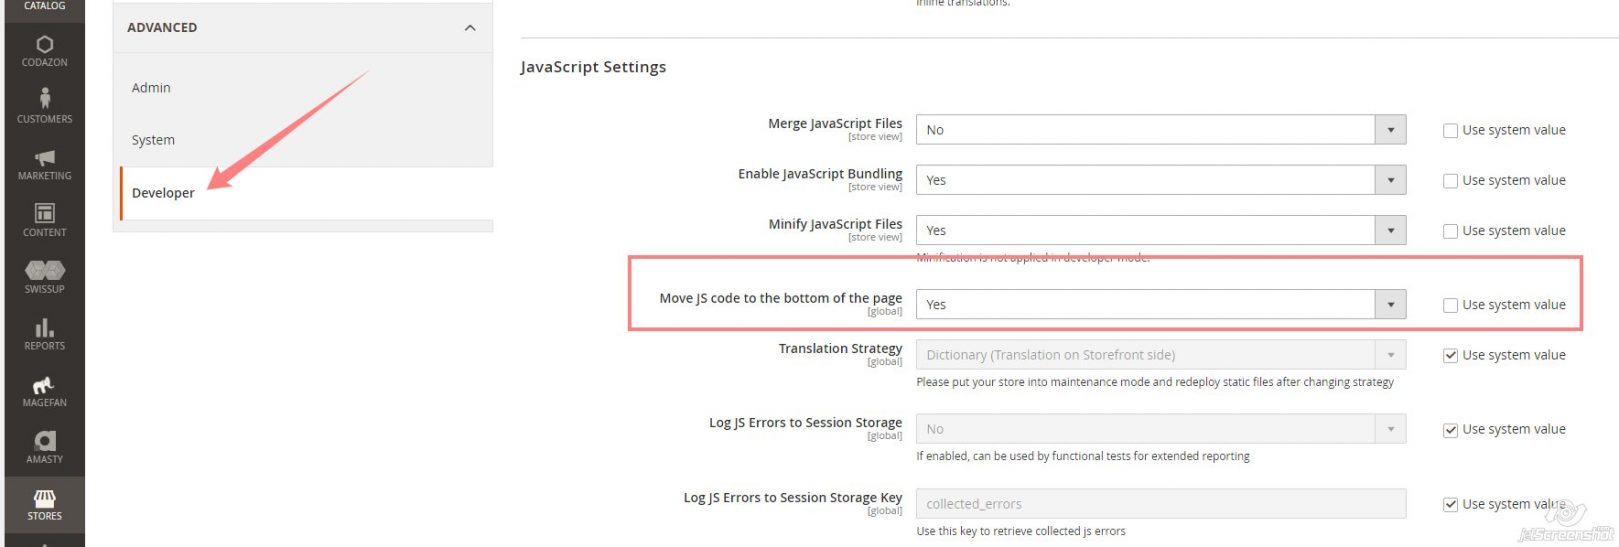
Task: Enable Use system value for Merge JavaScript Files
Action: click(1450, 130)
